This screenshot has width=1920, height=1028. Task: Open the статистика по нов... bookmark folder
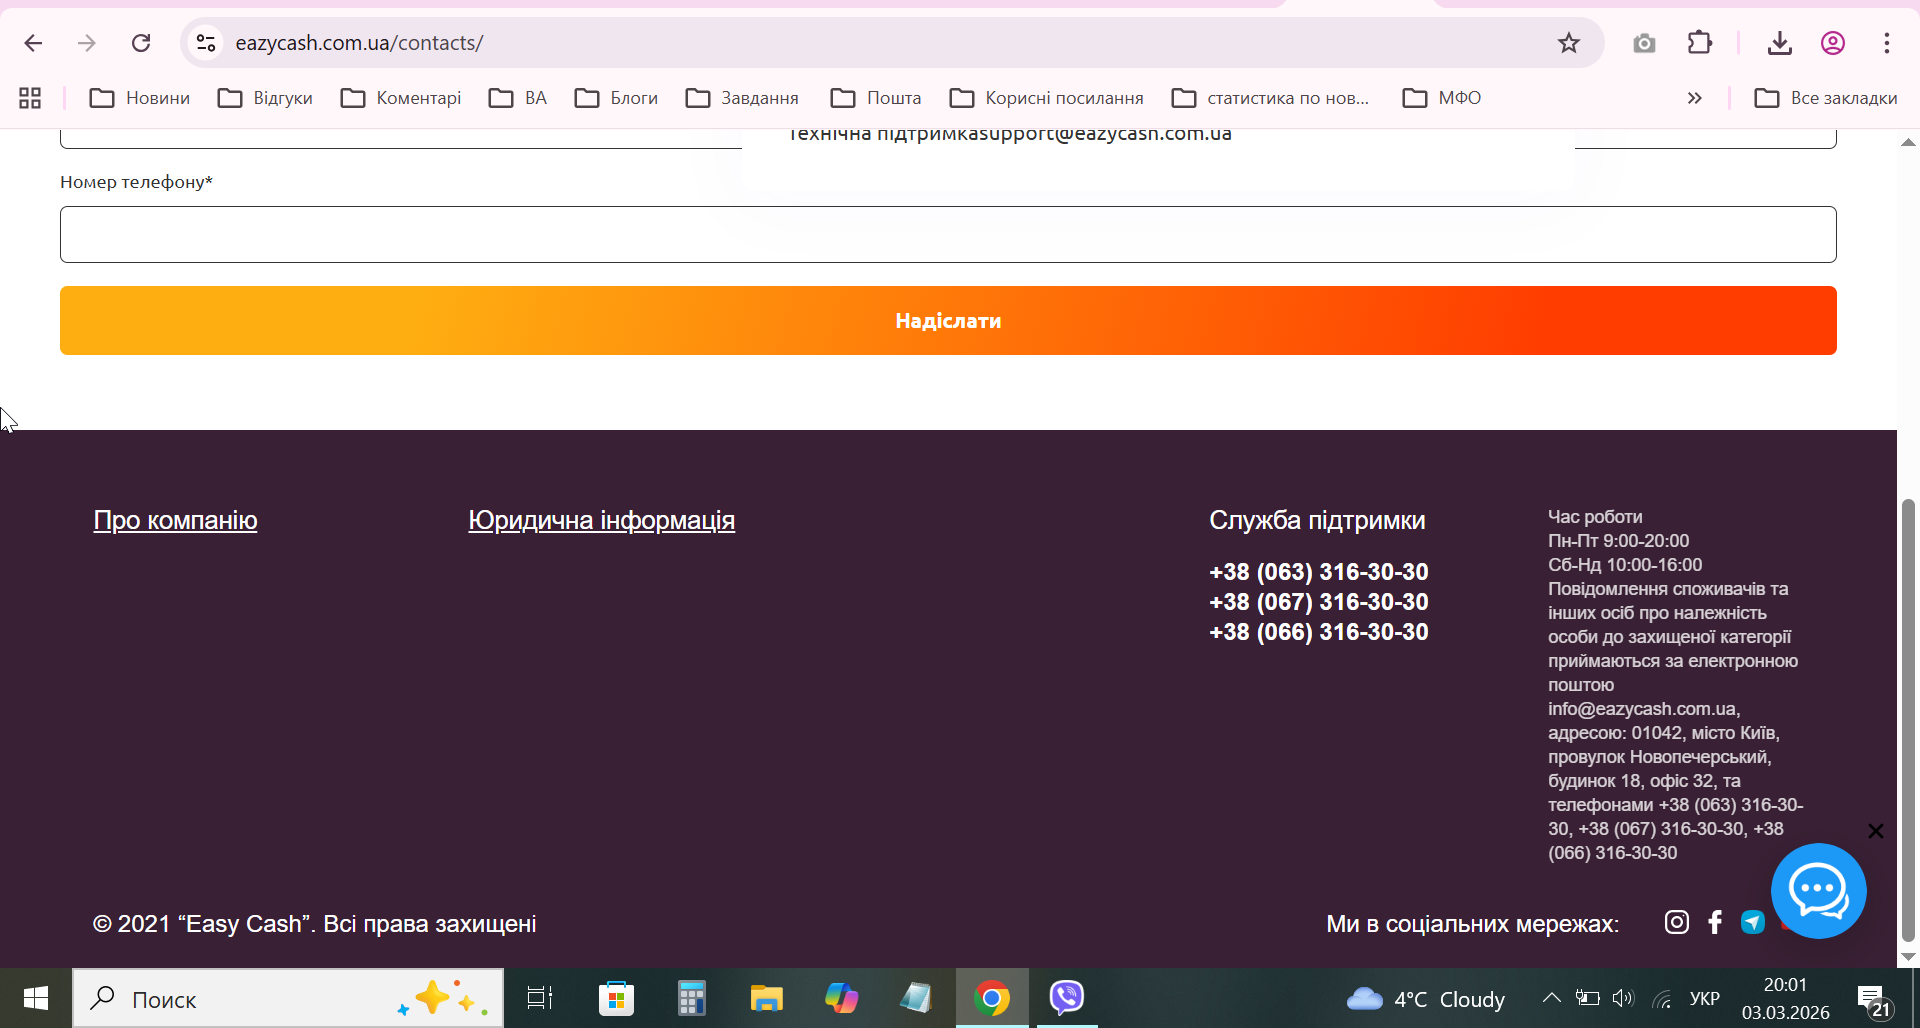click(x=1270, y=98)
